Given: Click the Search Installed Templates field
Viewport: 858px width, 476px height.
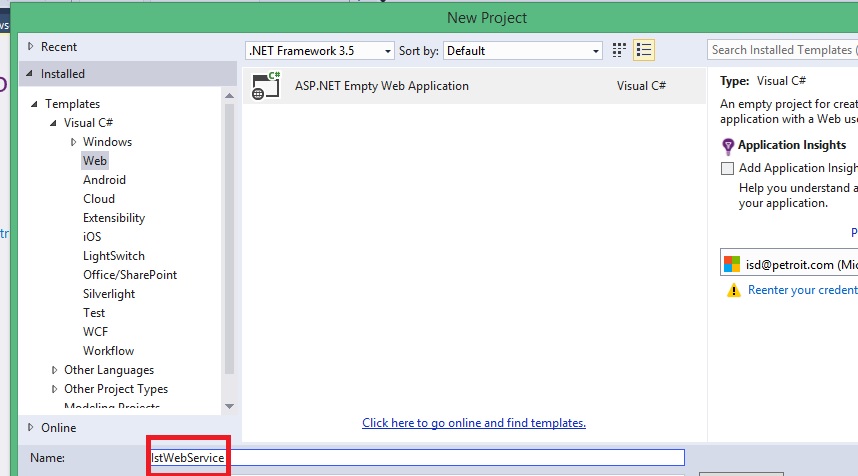Looking at the screenshot, I should point(782,50).
